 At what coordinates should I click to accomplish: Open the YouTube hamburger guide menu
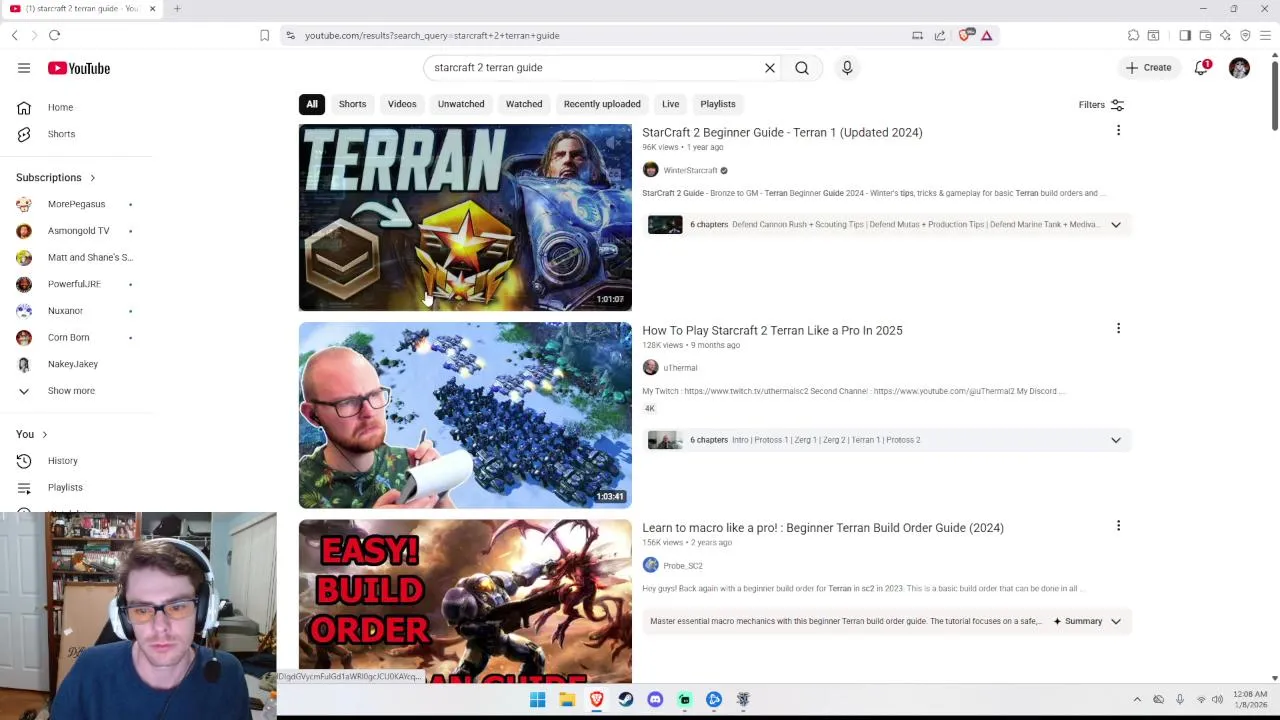(x=24, y=68)
